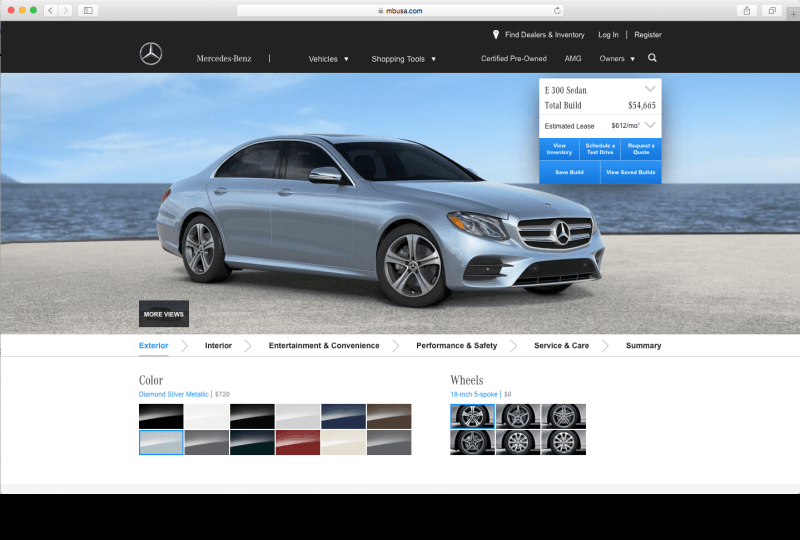Switch to the Service & Care tab
800x540 pixels.
pos(561,346)
